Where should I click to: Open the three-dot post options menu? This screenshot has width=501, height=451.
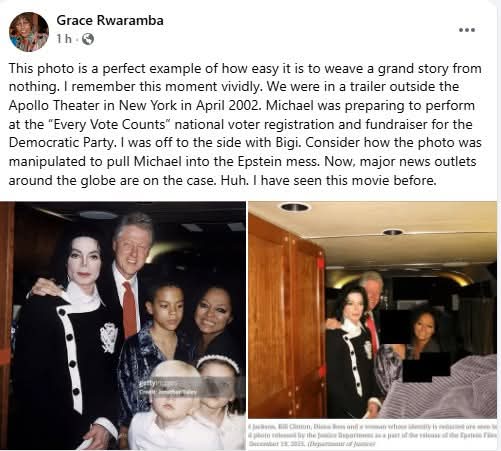coord(467,30)
